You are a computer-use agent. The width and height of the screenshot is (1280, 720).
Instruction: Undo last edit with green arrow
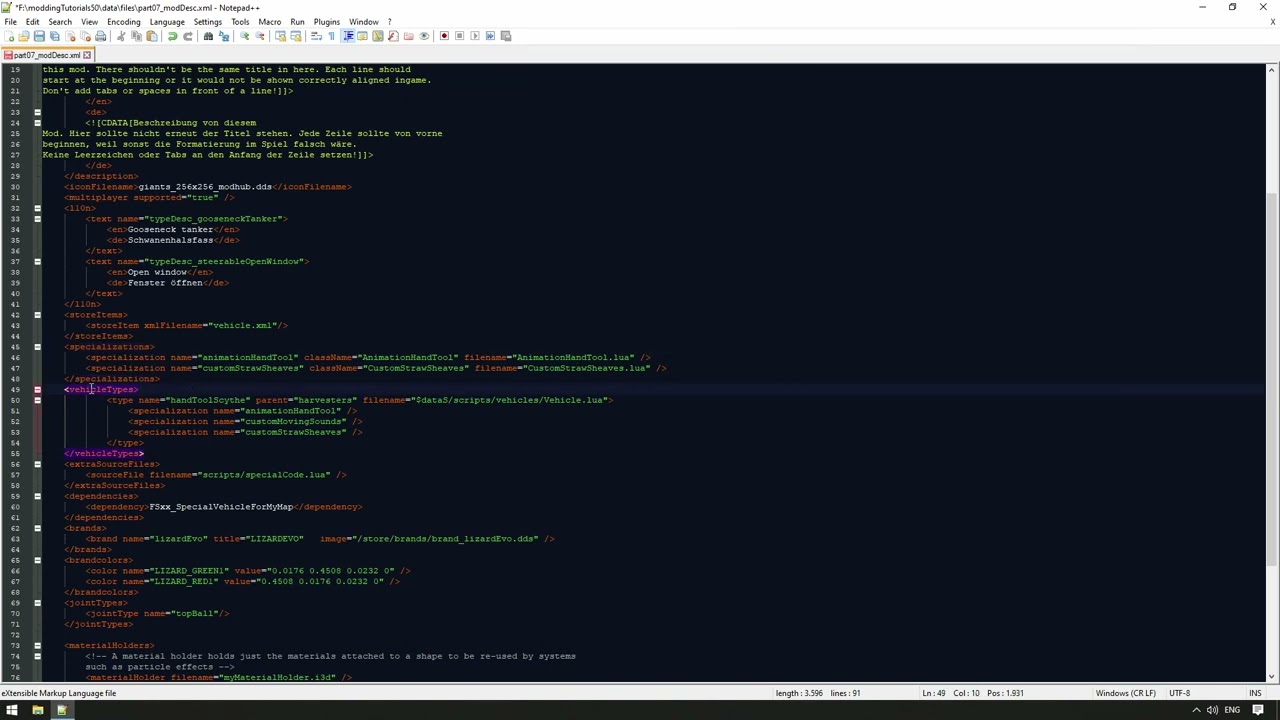(173, 36)
